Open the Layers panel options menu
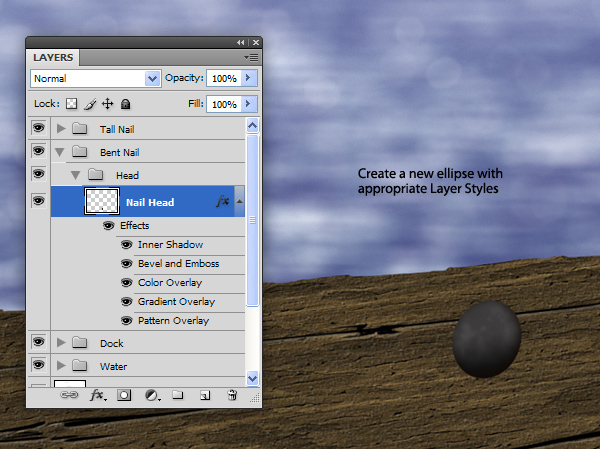 [251, 57]
